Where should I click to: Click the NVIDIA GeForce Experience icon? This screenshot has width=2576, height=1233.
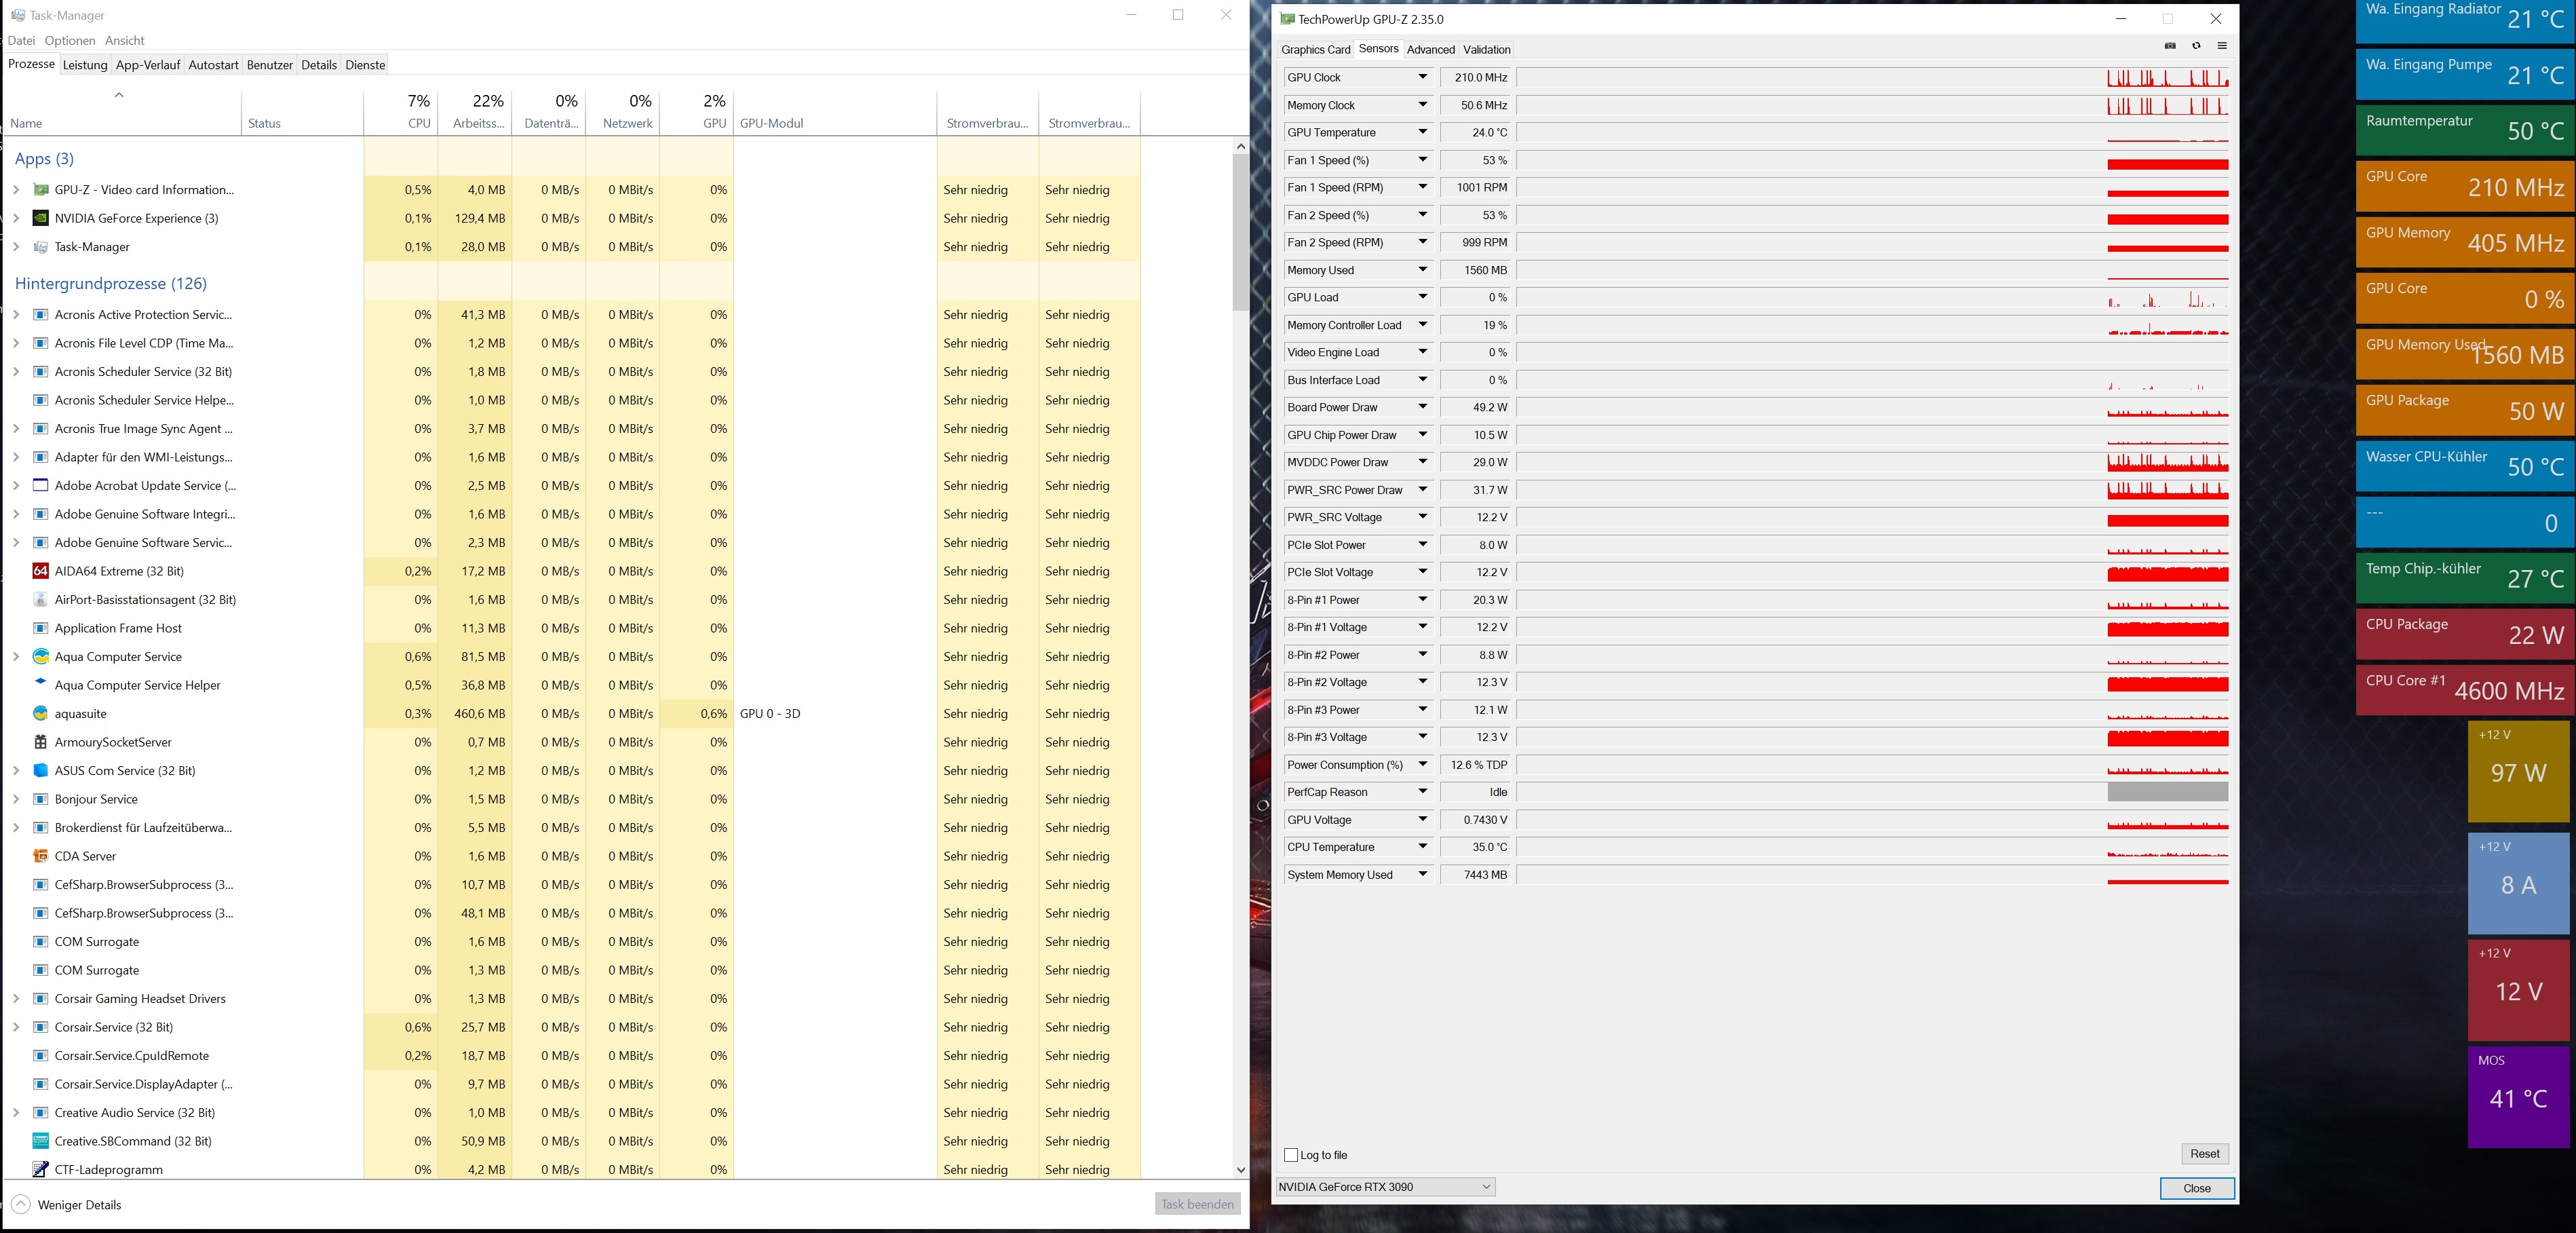click(41, 218)
